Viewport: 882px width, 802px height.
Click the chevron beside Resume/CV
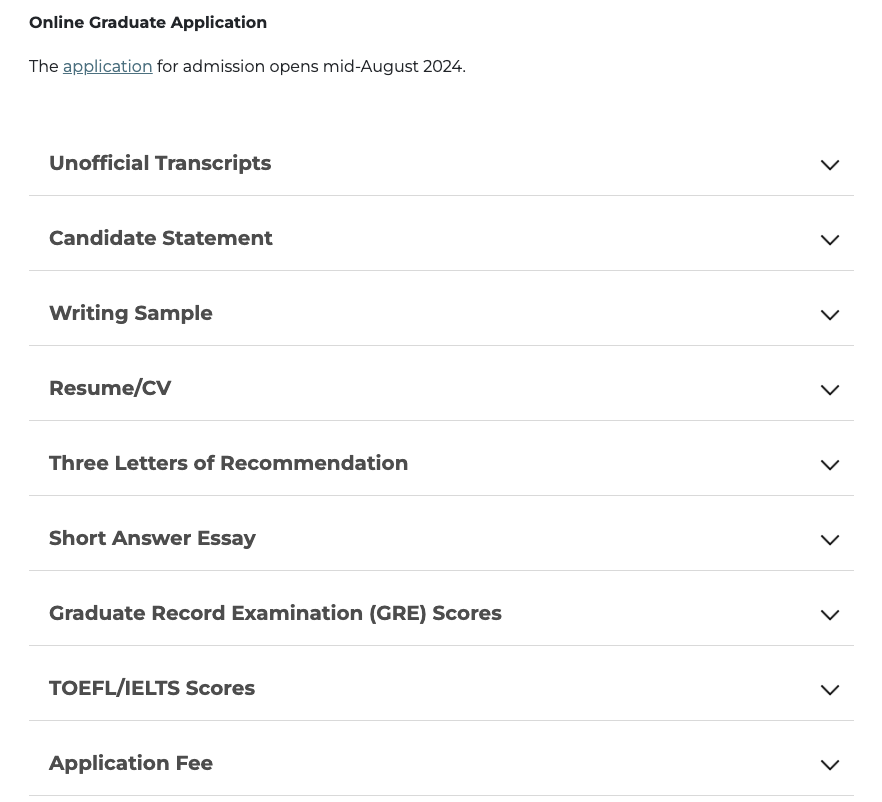pyautogui.click(x=830, y=390)
